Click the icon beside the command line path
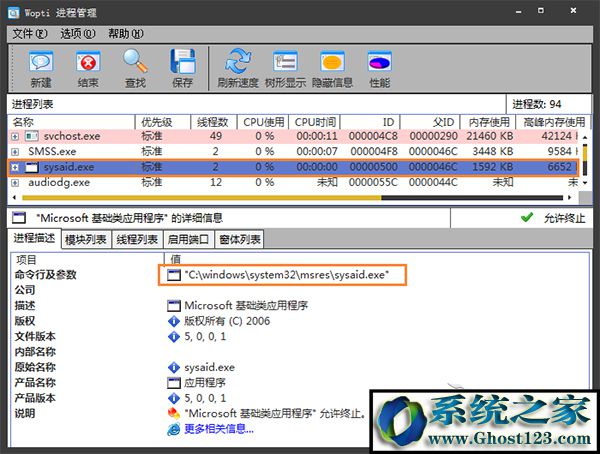Image resolution: width=600 pixels, height=454 pixels. point(174,275)
